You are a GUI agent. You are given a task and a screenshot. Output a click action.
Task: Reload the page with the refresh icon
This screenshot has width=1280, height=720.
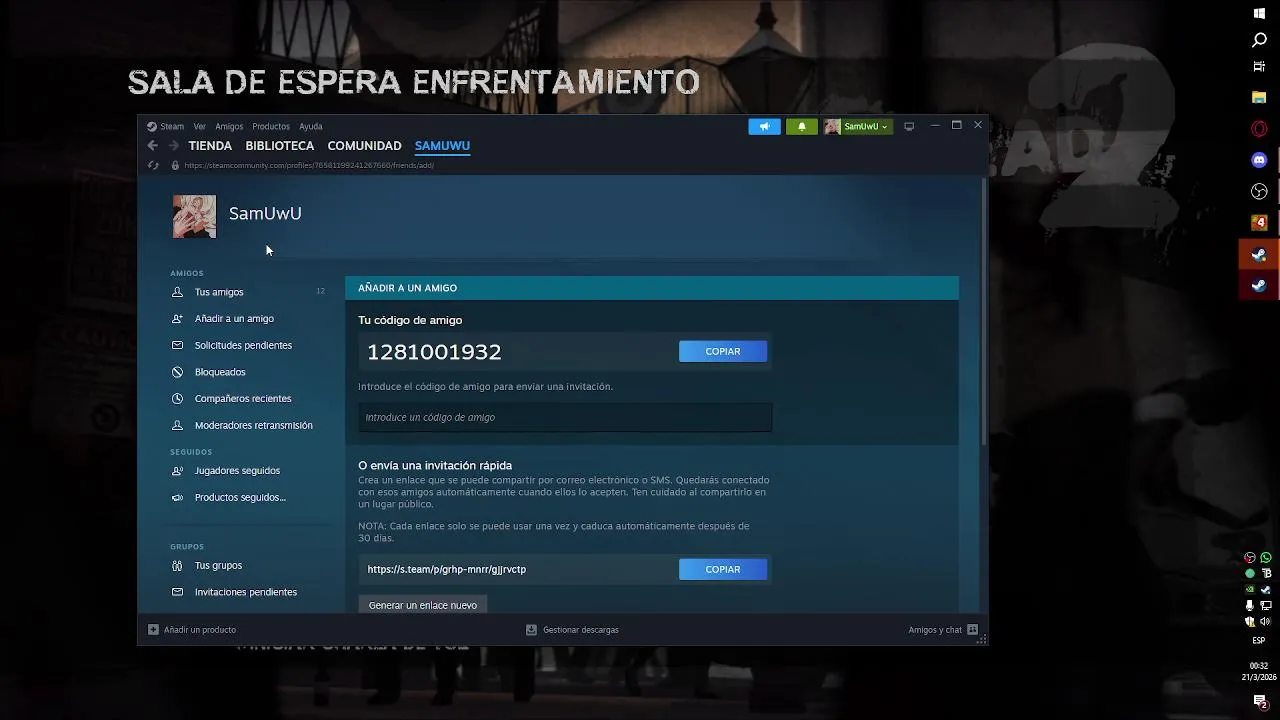point(153,165)
